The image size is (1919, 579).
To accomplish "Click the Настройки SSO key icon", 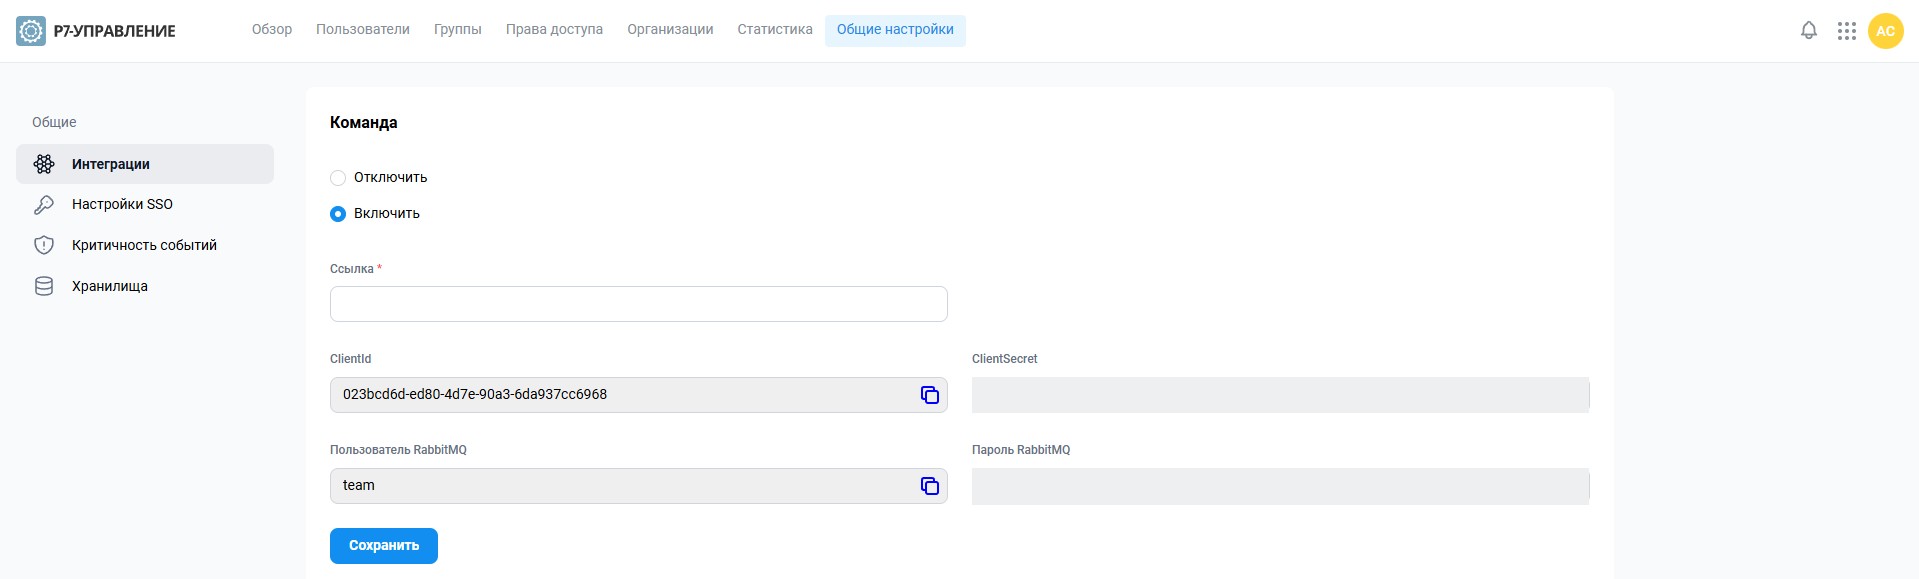I will [44, 205].
